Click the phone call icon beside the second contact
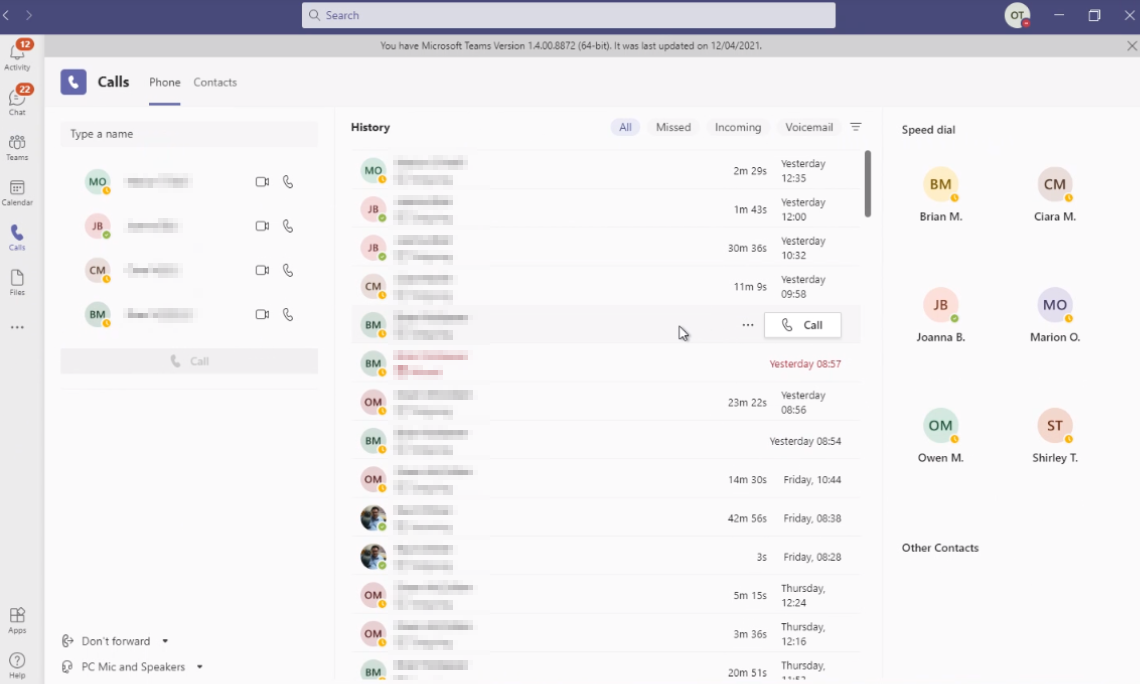Image resolution: width=1140 pixels, height=684 pixels. (288, 226)
